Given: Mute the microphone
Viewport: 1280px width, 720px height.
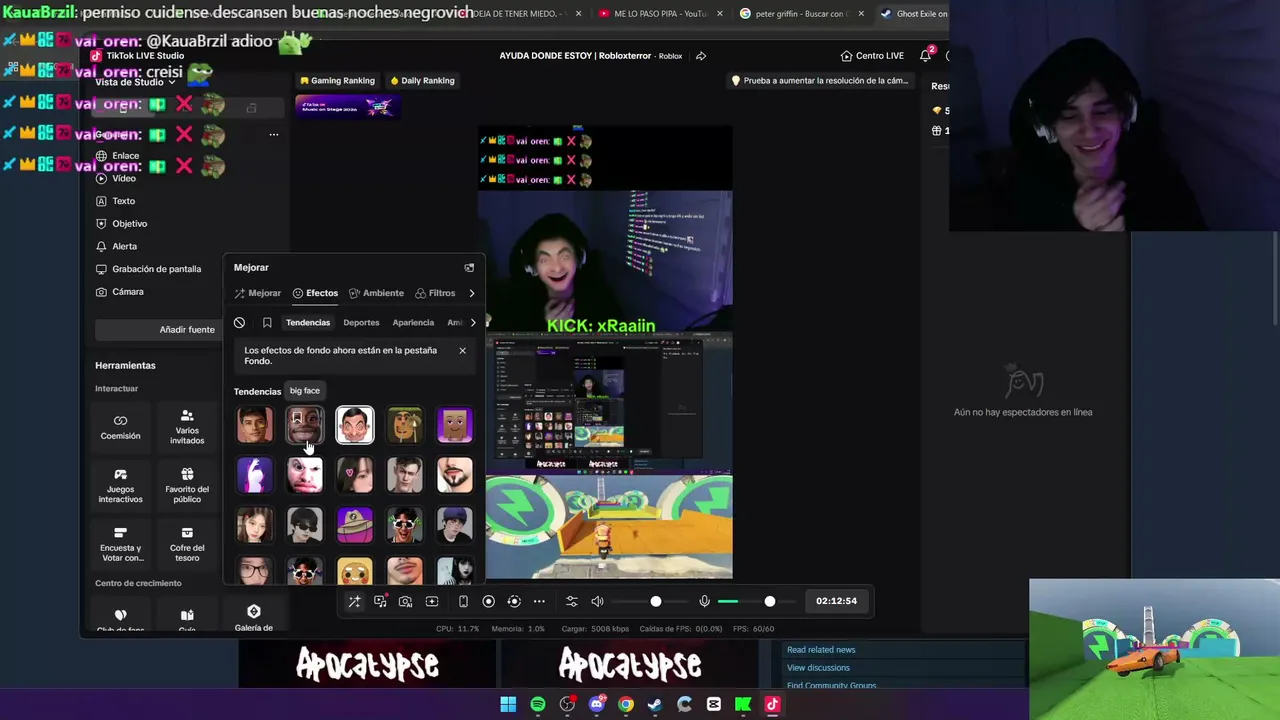Looking at the screenshot, I should point(704,601).
